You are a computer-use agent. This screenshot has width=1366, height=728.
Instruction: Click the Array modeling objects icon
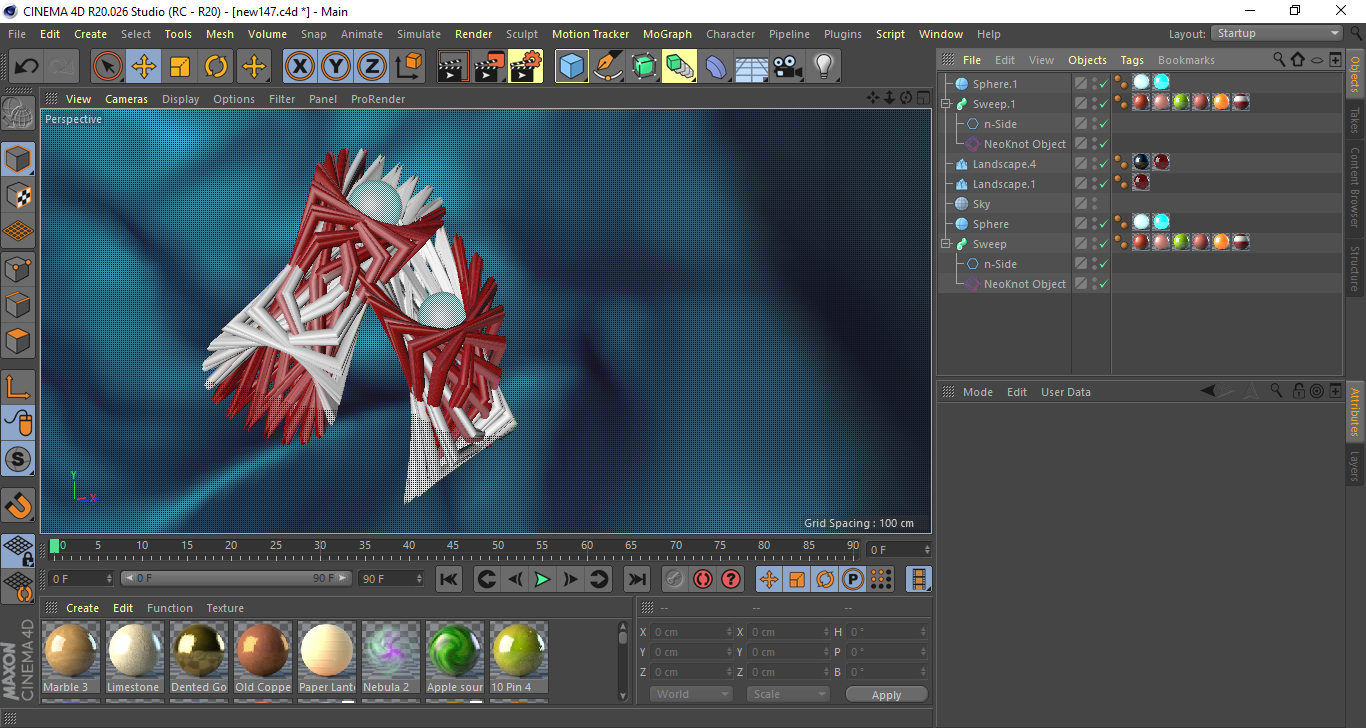click(680, 67)
